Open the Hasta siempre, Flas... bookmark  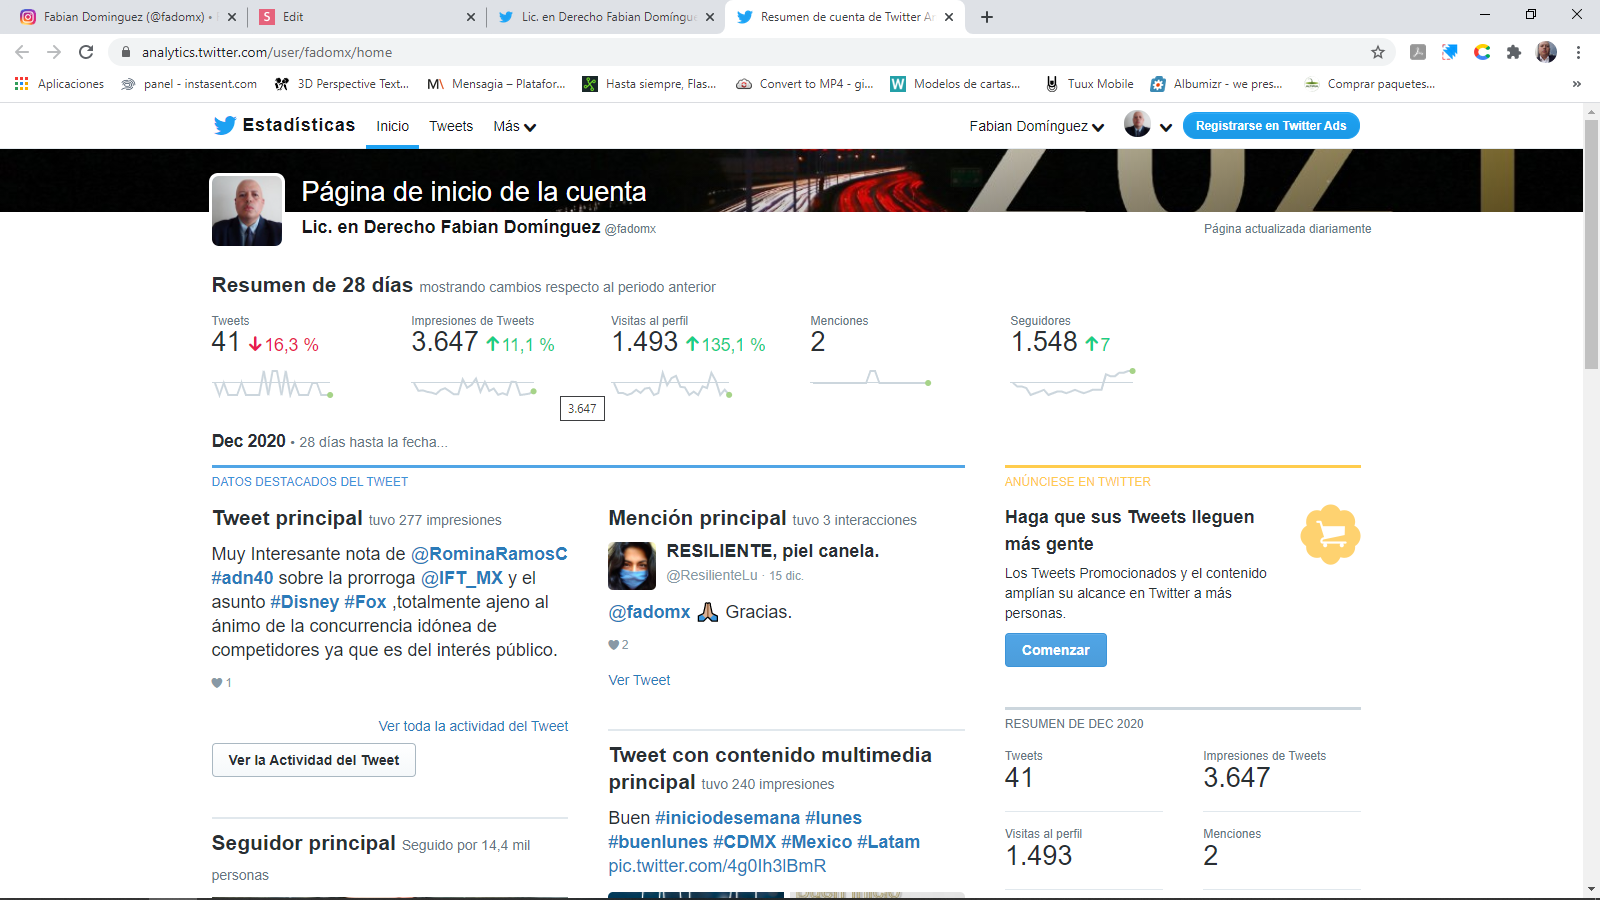coord(650,84)
